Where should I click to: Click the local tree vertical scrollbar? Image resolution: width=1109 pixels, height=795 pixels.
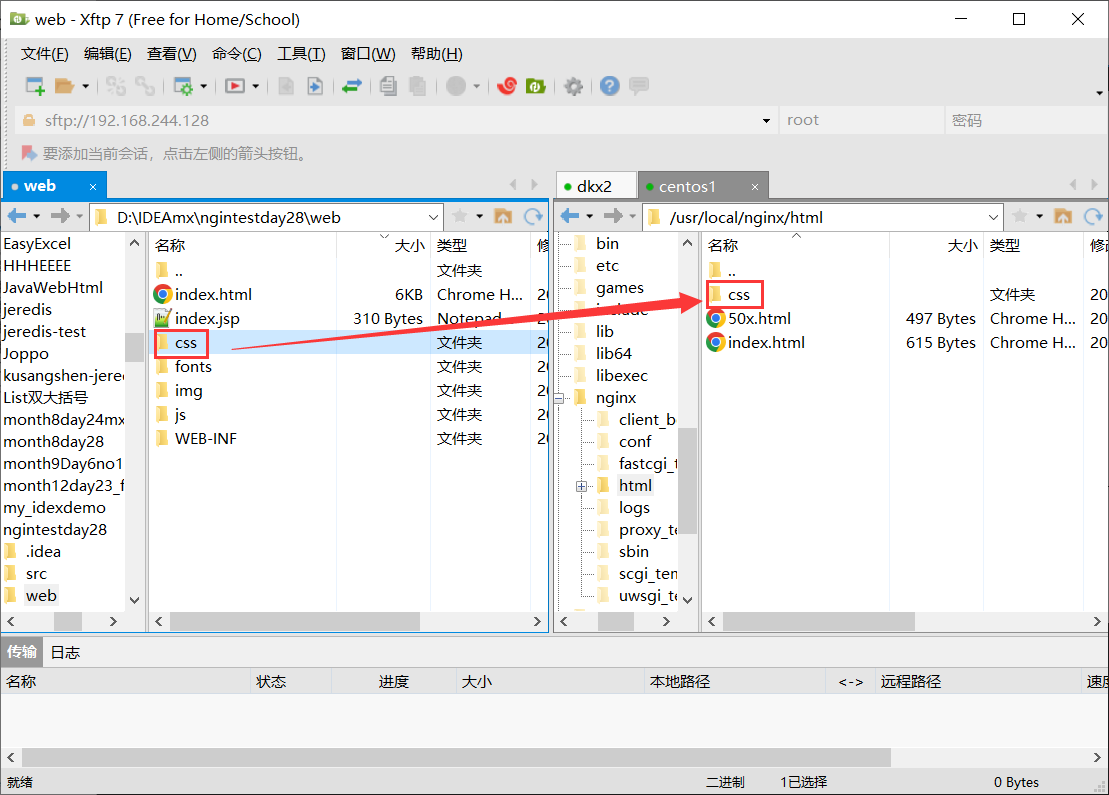[x=134, y=347]
